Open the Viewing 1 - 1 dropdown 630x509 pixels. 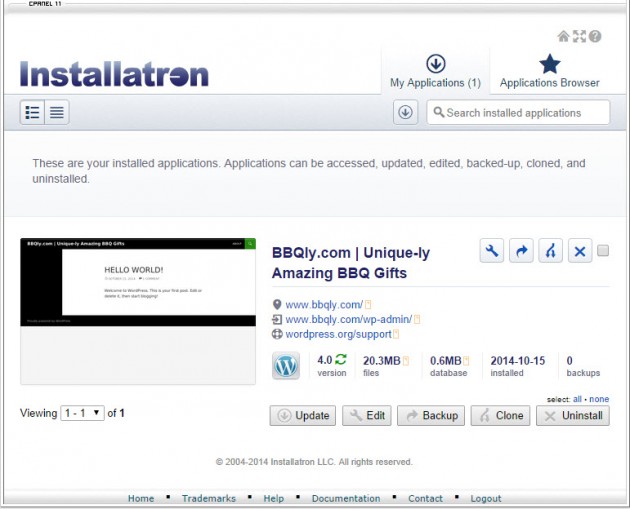82,413
